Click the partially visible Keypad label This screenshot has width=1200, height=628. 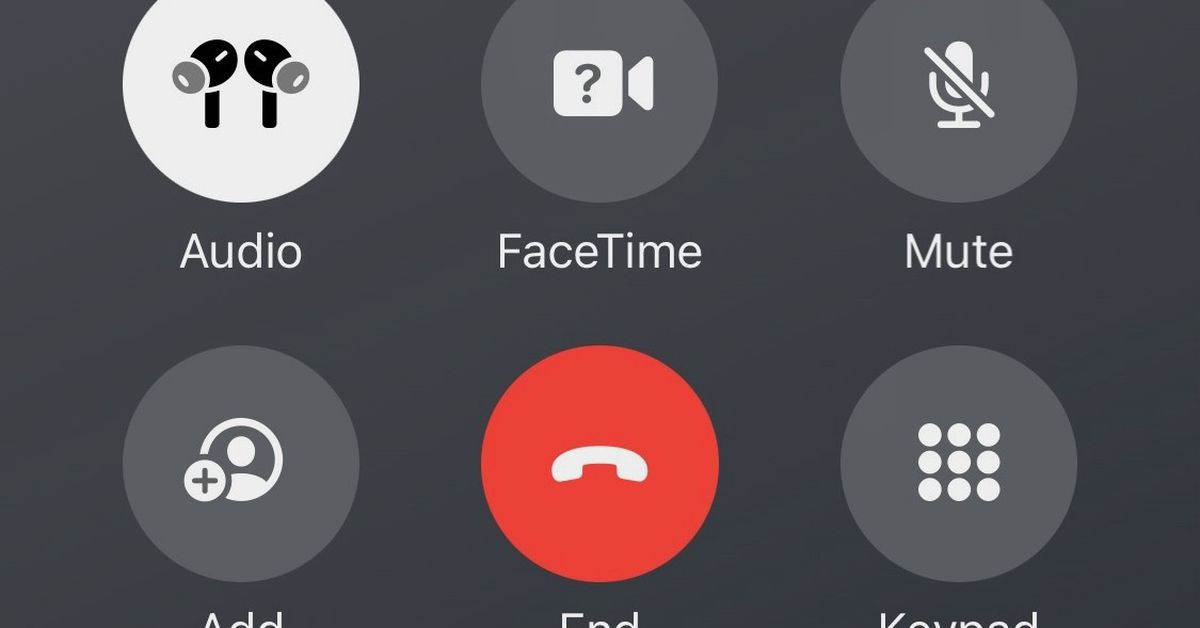[x=958, y=618]
